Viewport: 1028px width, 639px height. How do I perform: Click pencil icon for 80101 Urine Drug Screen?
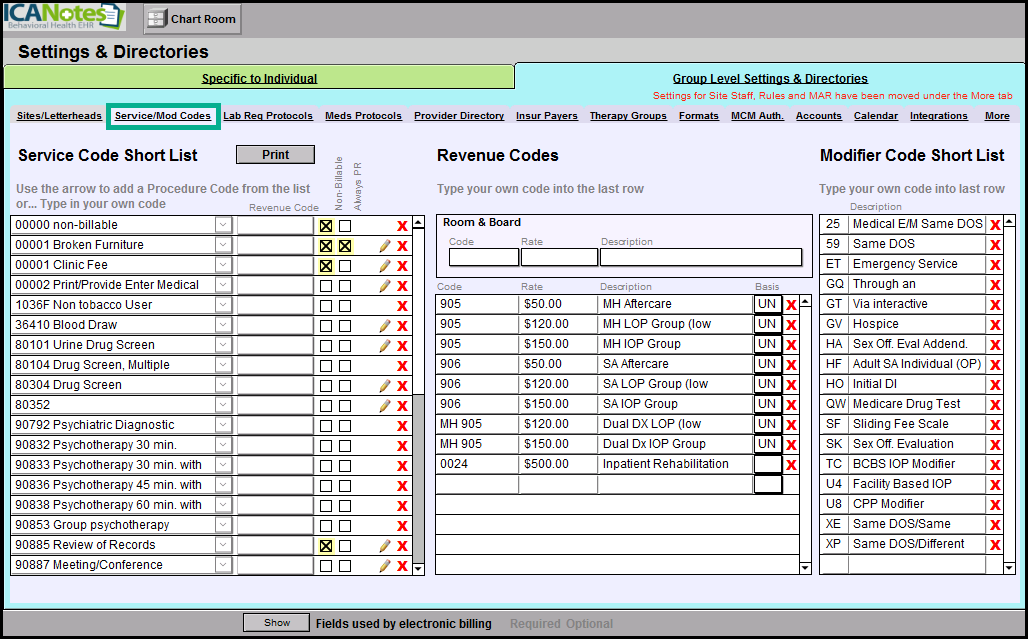[384, 346]
